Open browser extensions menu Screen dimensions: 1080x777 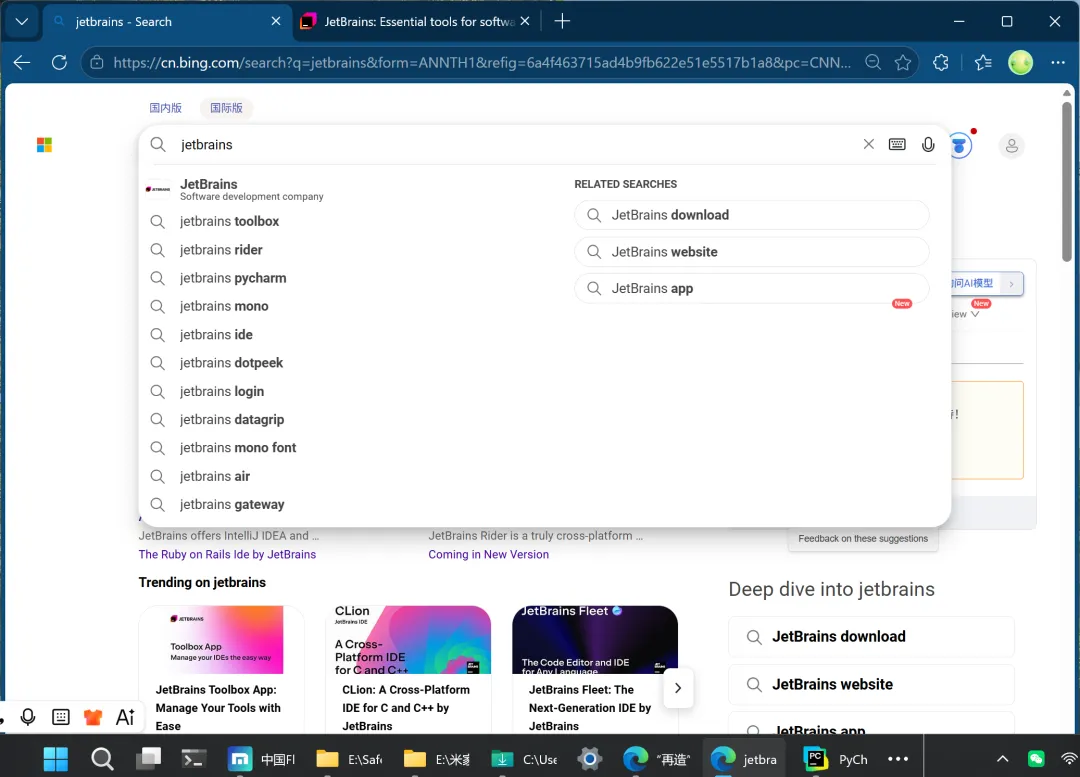pos(941,63)
